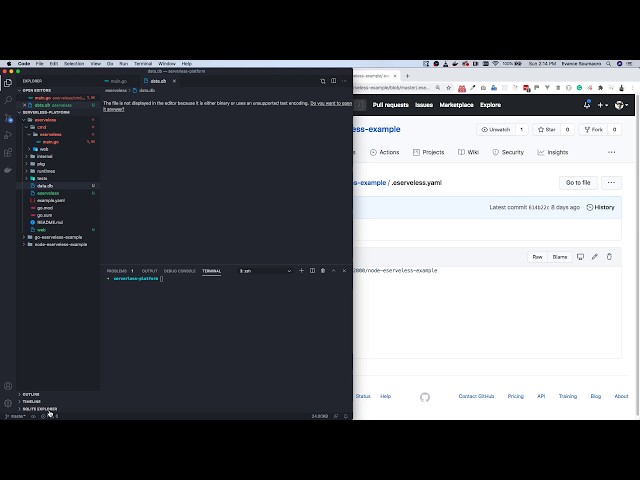Kill the terminal with the trash icon
Viewport: 640px width, 480px height.
pos(323,271)
